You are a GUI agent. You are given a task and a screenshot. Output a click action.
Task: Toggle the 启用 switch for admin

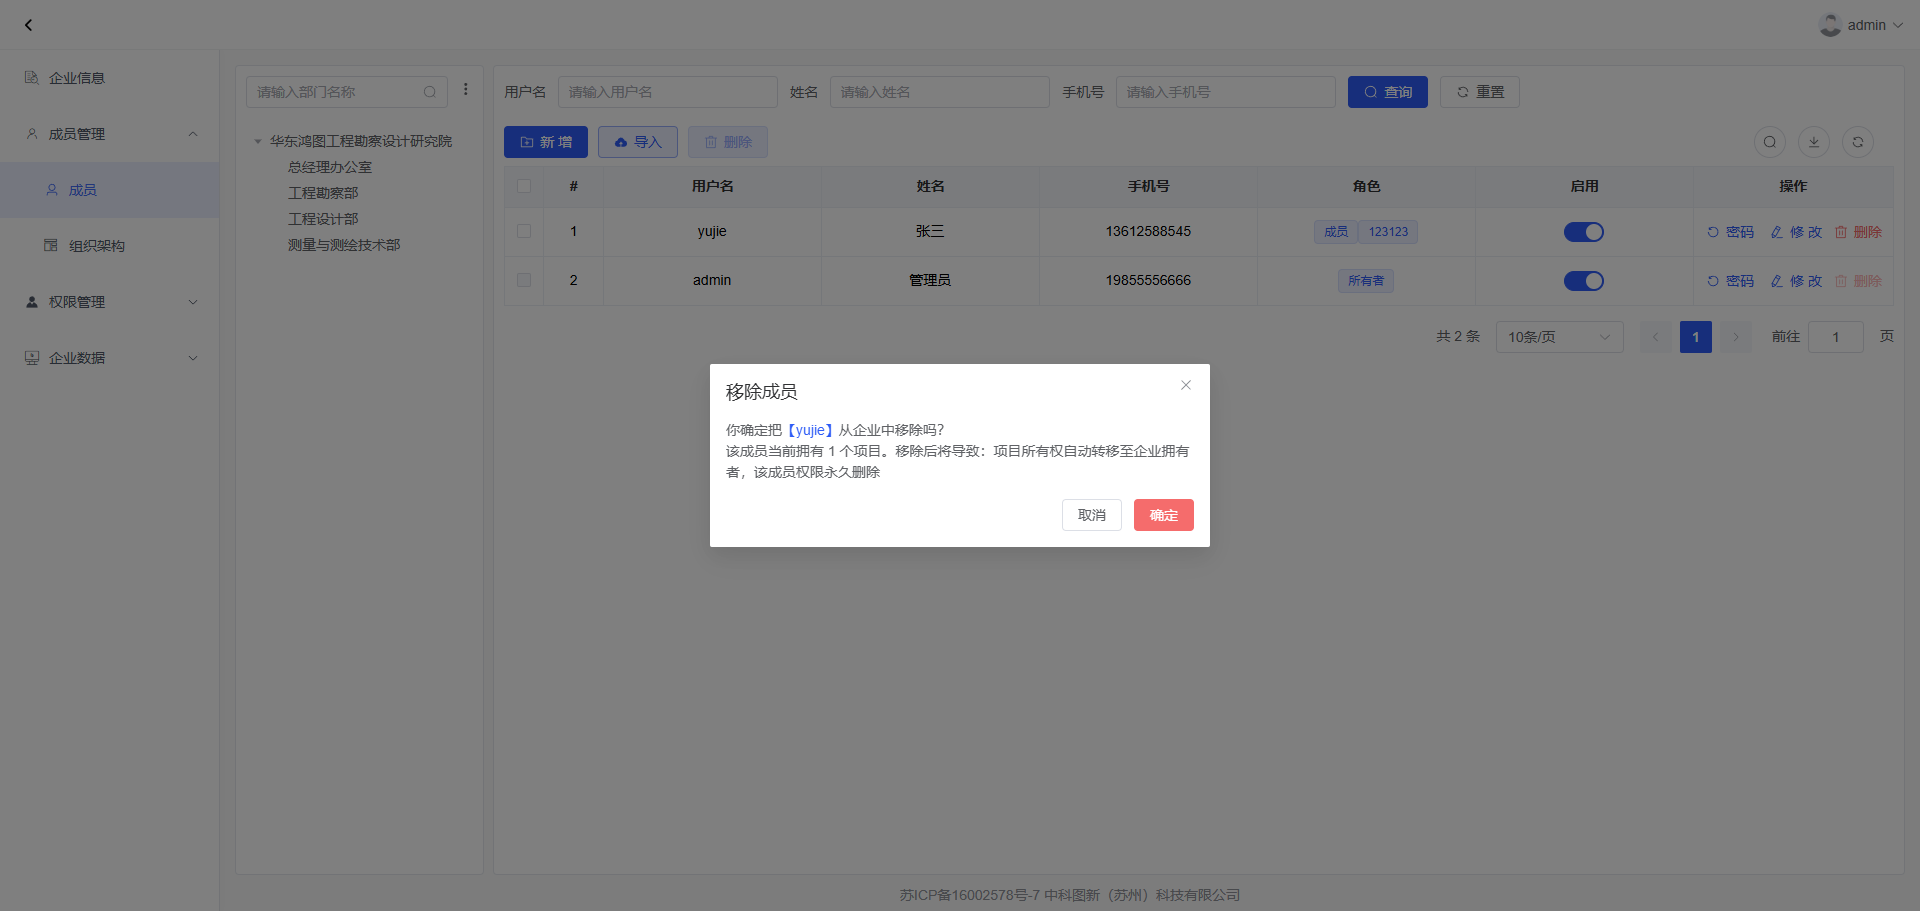click(x=1583, y=281)
